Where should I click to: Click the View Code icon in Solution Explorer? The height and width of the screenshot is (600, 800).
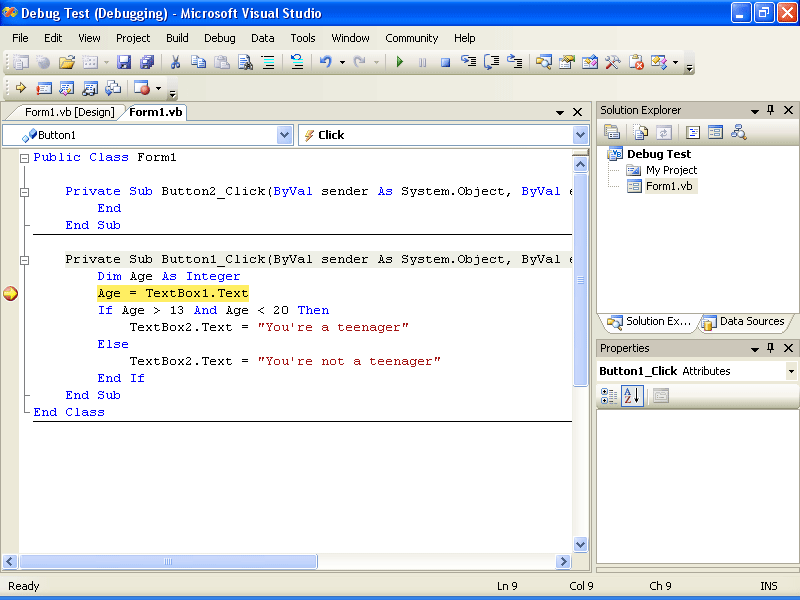(x=692, y=132)
